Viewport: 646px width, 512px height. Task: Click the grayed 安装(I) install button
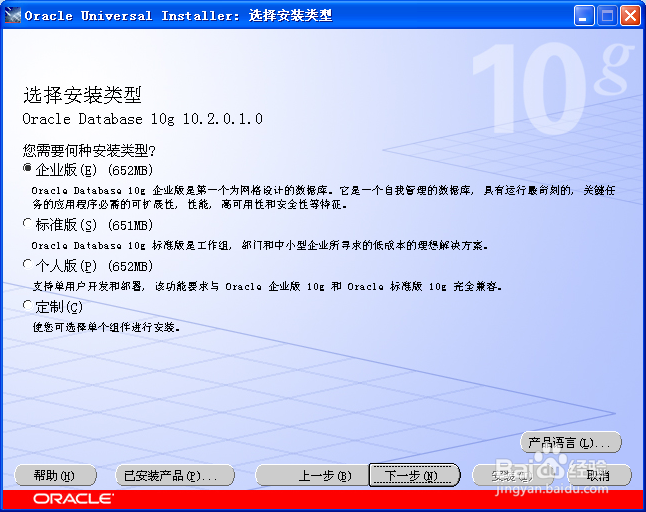pyautogui.click(x=512, y=475)
